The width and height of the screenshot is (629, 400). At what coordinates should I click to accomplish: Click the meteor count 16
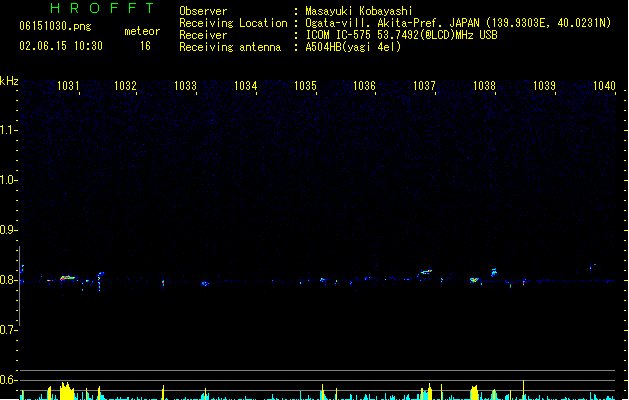click(x=145, y=46)
